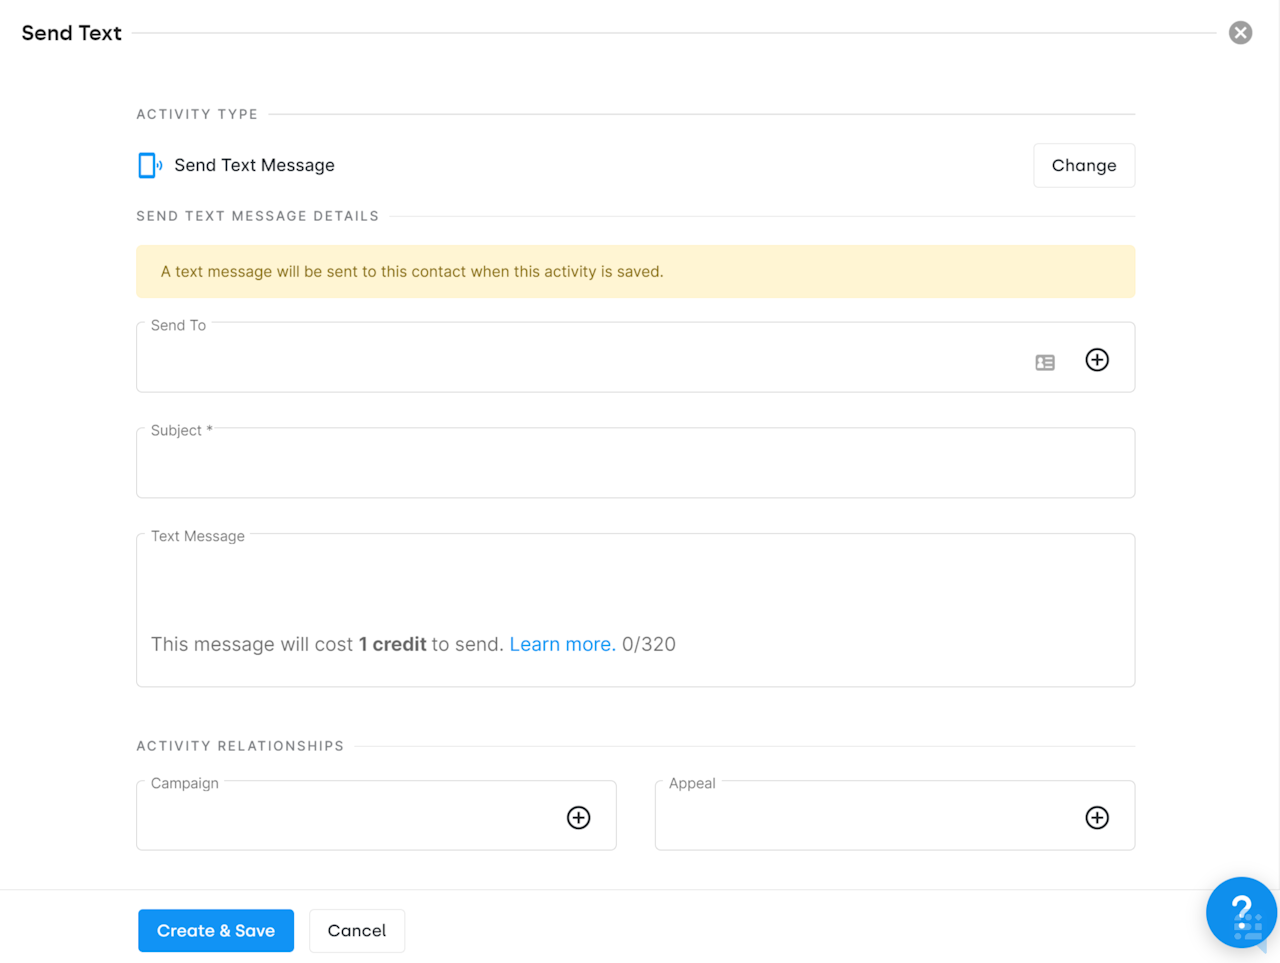Close the Send Text dialog

click(x=1240, y=32)
